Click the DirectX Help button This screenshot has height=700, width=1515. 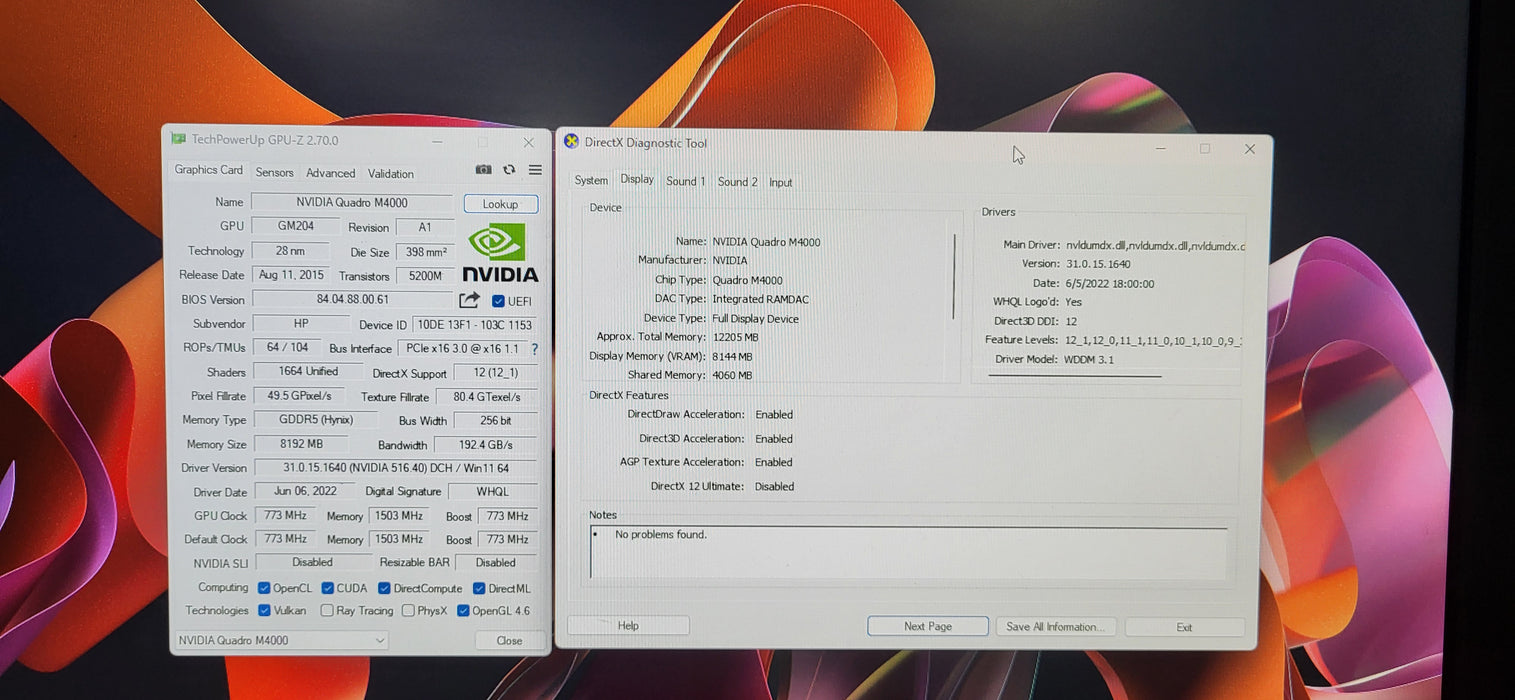(x=628, y=626)
